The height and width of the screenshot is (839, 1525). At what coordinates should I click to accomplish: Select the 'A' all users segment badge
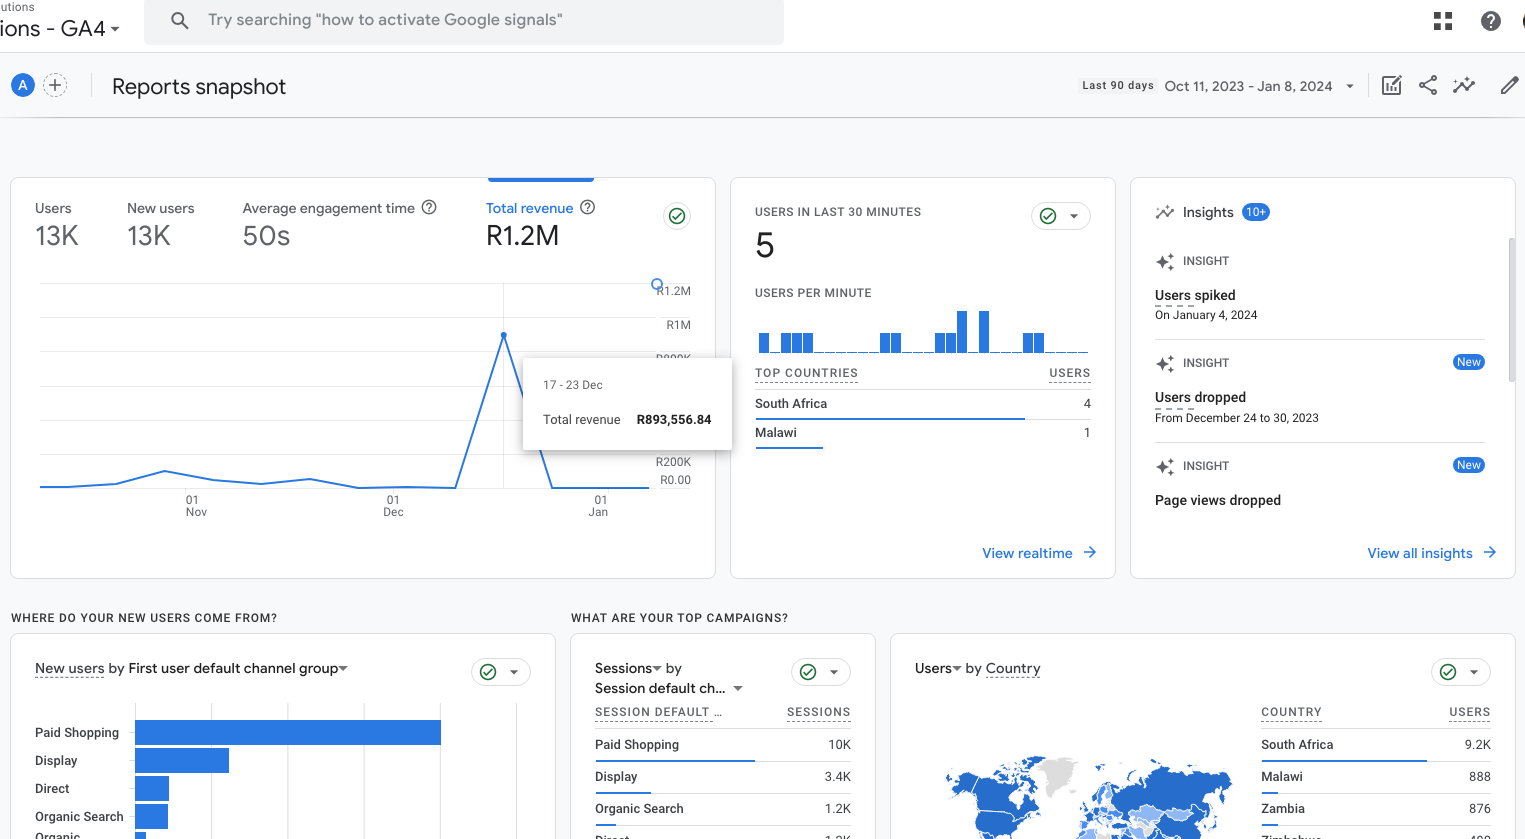point(23,85)
